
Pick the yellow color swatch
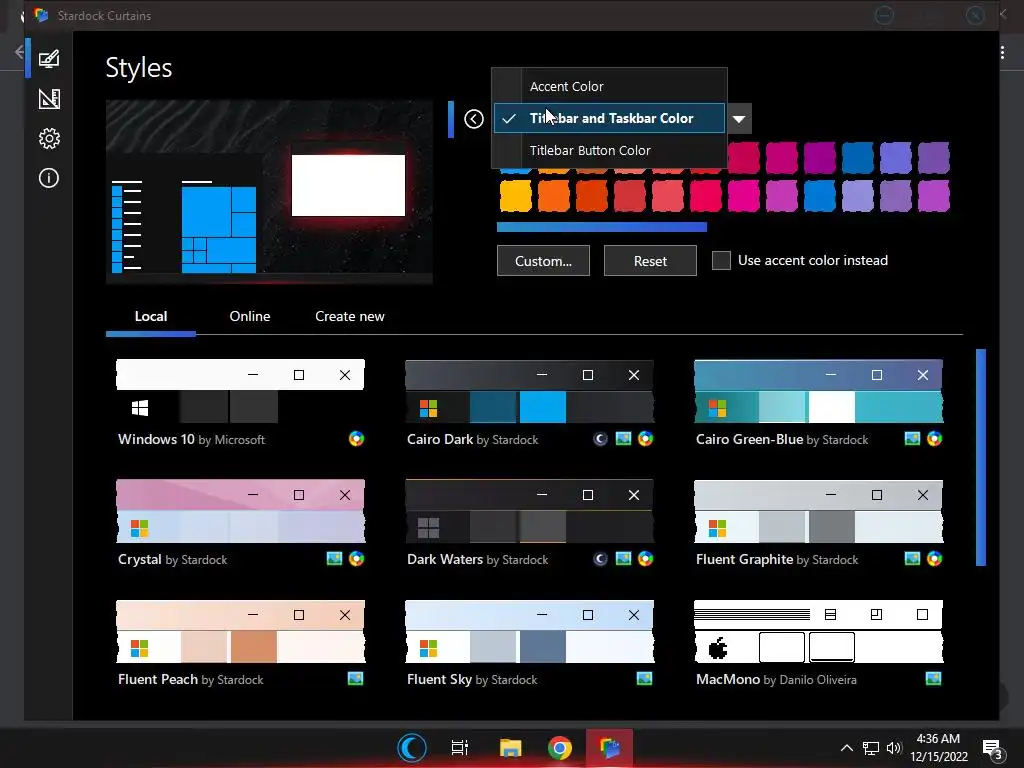pyautogui.click(x=516, y=196)
